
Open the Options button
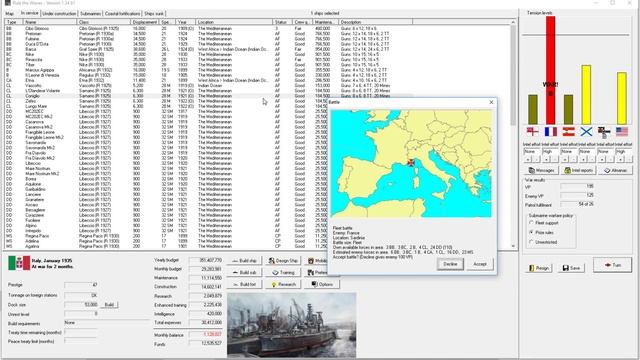(322, 284)
